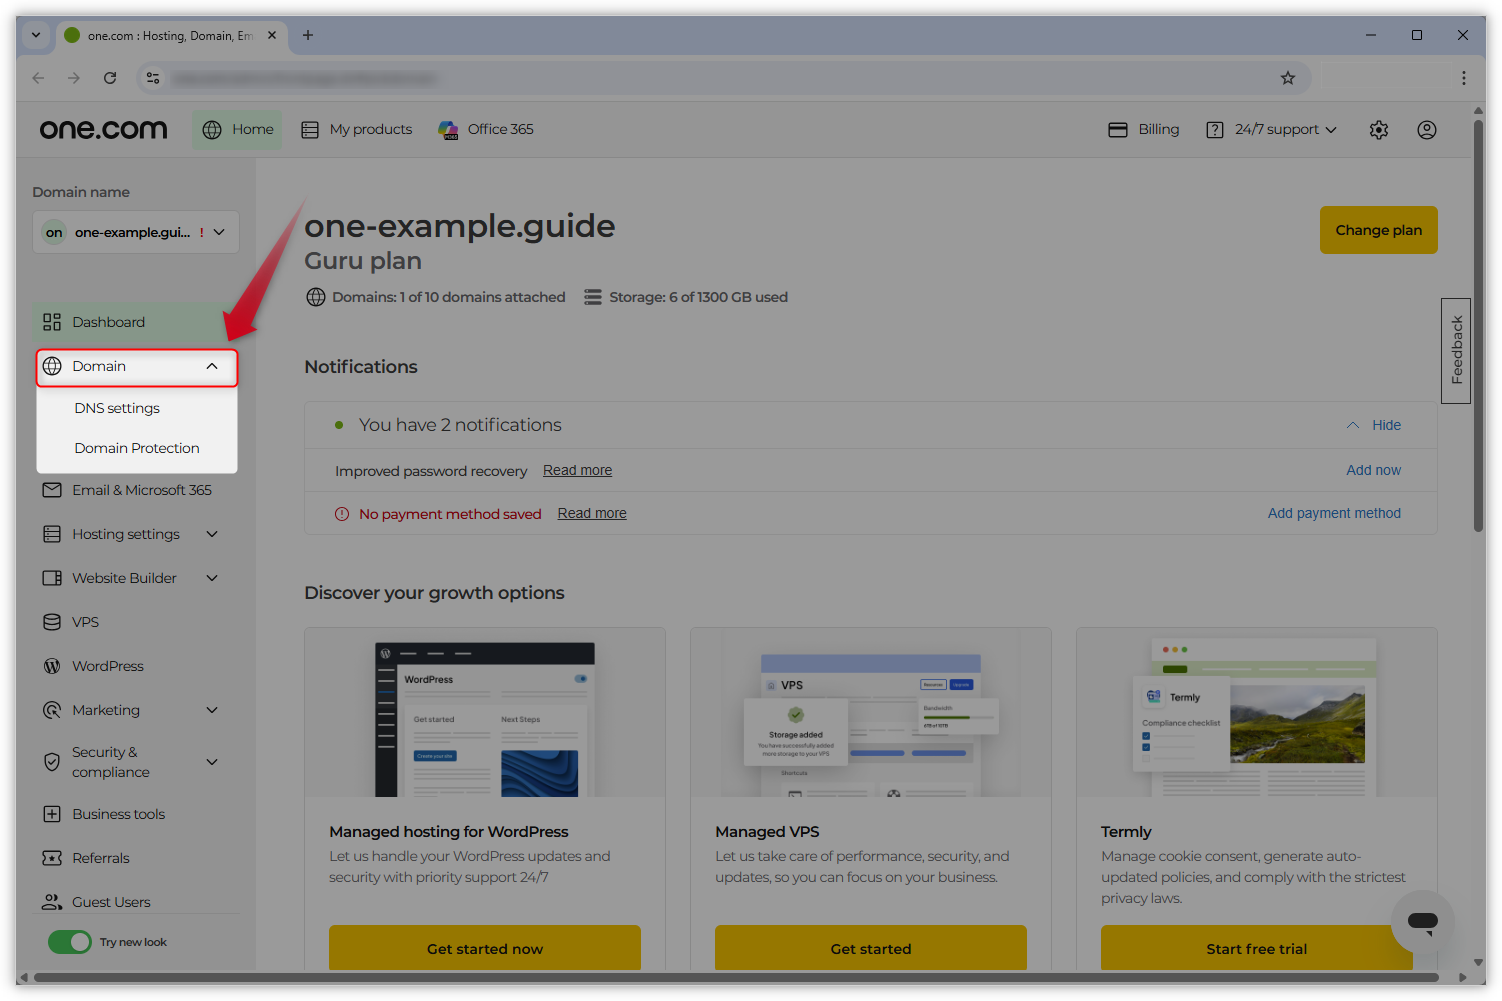Viewport: 1502px width, 1001px height.
Task: Click the Referrals ticket icon
Action: [x=52, y=858]
